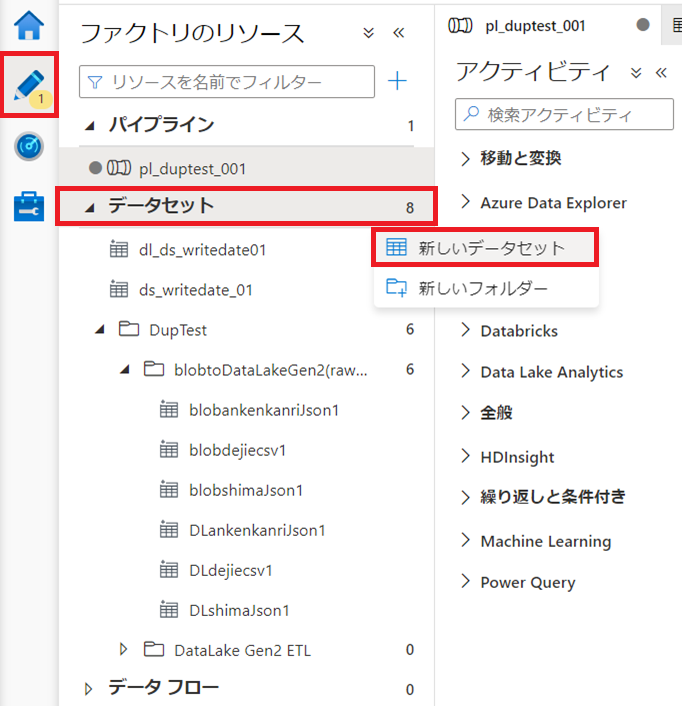Open dataset dl_ds_writedate01
The width and height of the screenshot is (682, 706).
click(203, 249)
